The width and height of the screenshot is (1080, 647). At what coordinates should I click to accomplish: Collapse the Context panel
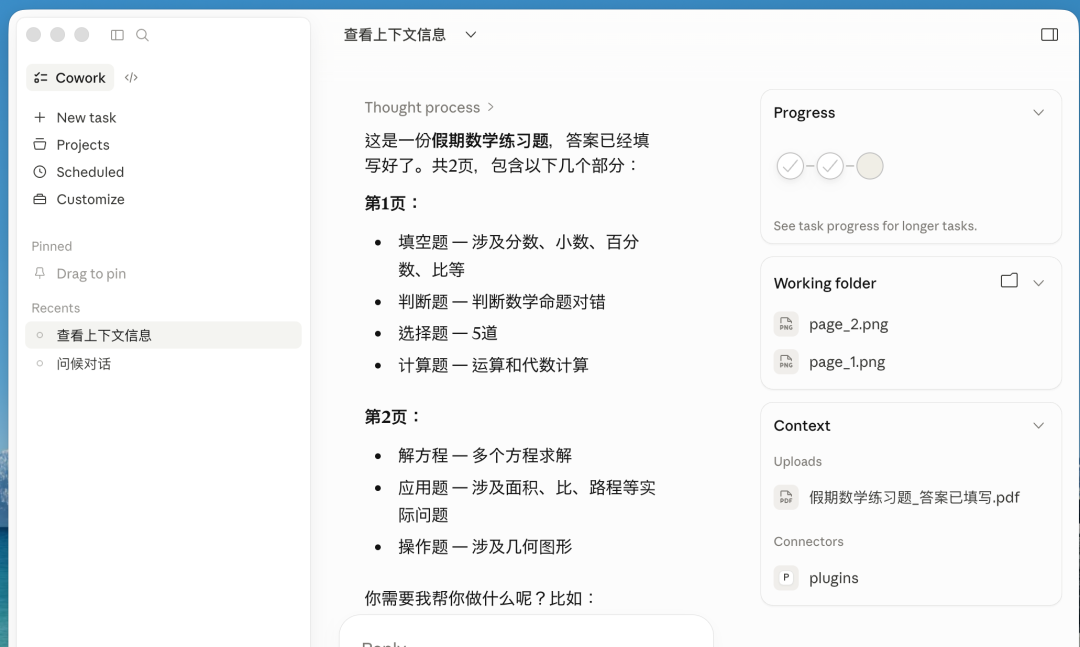1038,426
